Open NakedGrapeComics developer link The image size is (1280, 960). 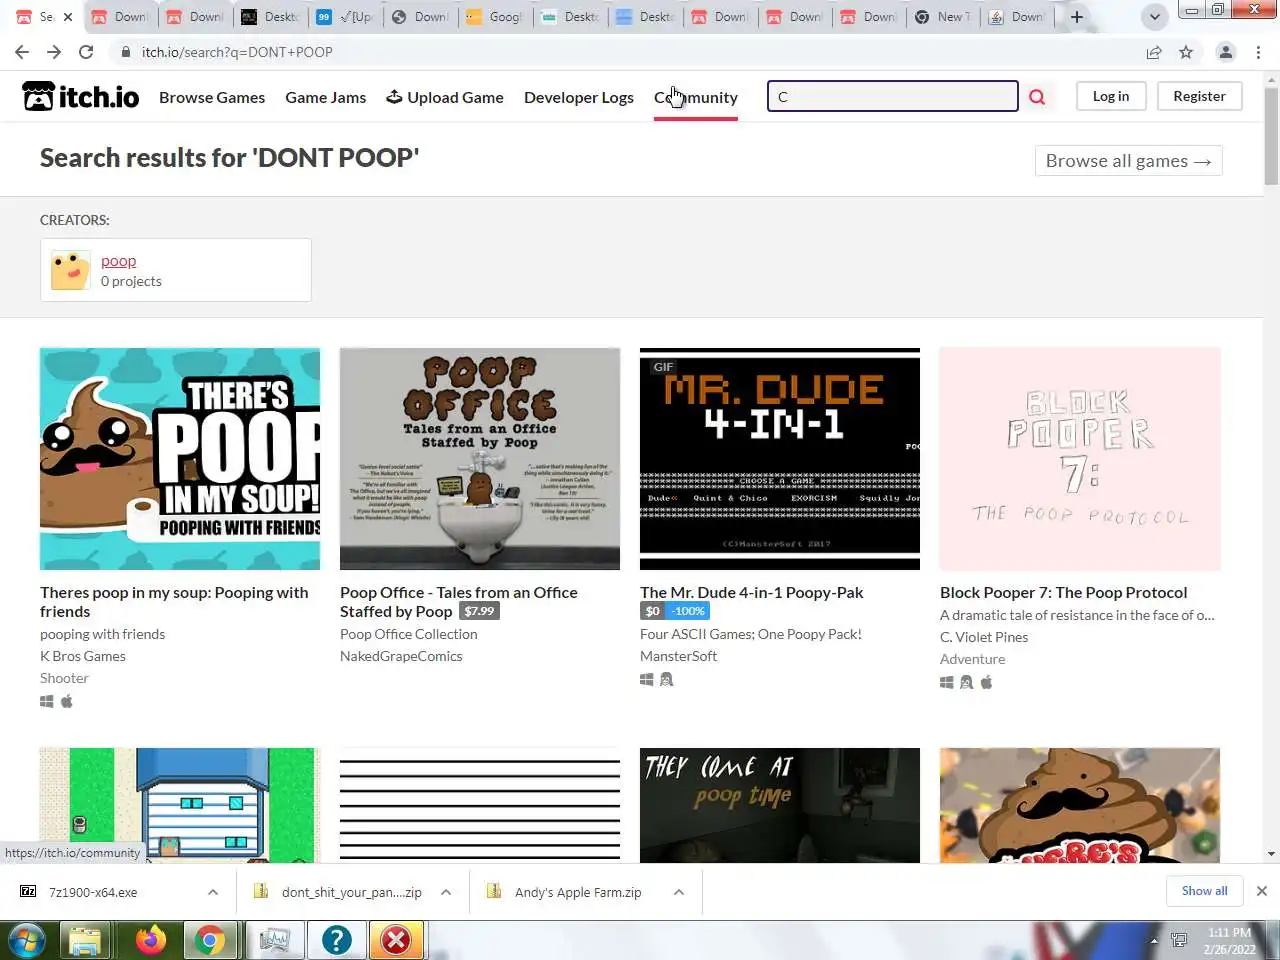coord(401,656)
